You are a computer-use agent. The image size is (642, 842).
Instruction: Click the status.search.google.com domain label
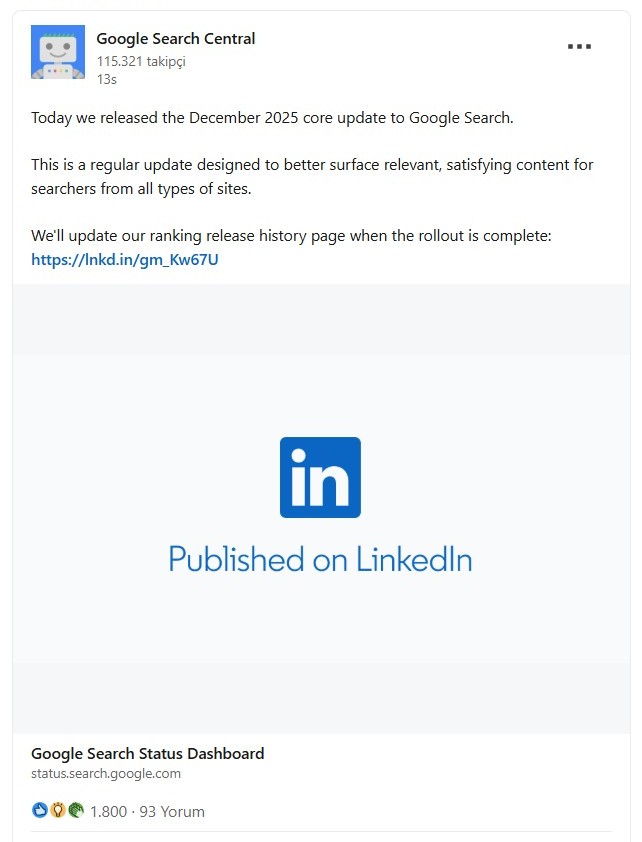(x=106, y=773)
